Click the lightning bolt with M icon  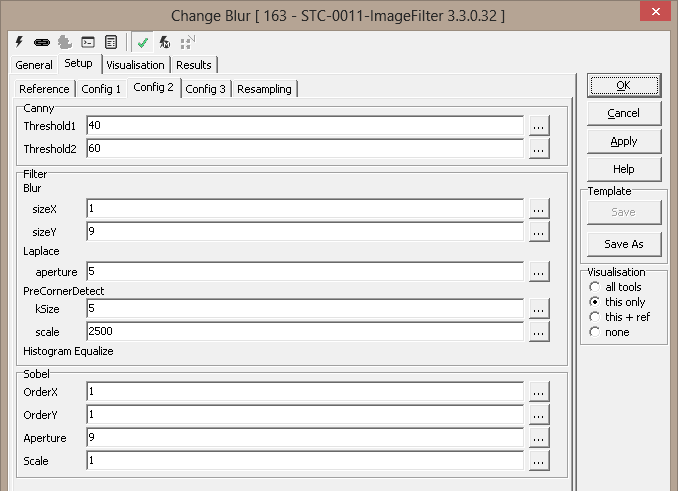click(x=164, y=42)
